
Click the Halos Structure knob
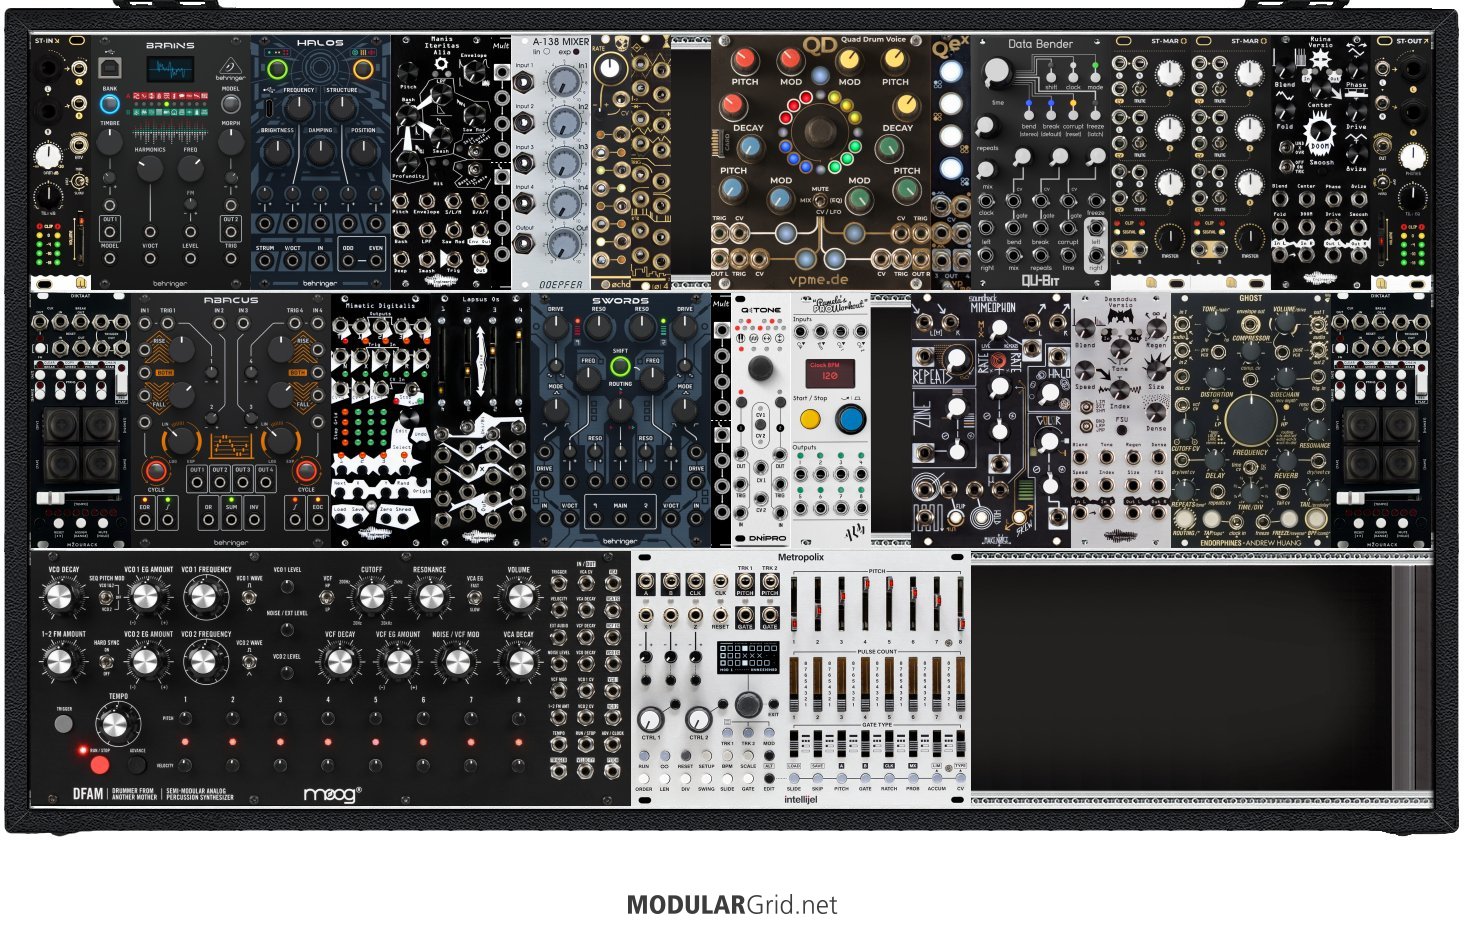341,109
